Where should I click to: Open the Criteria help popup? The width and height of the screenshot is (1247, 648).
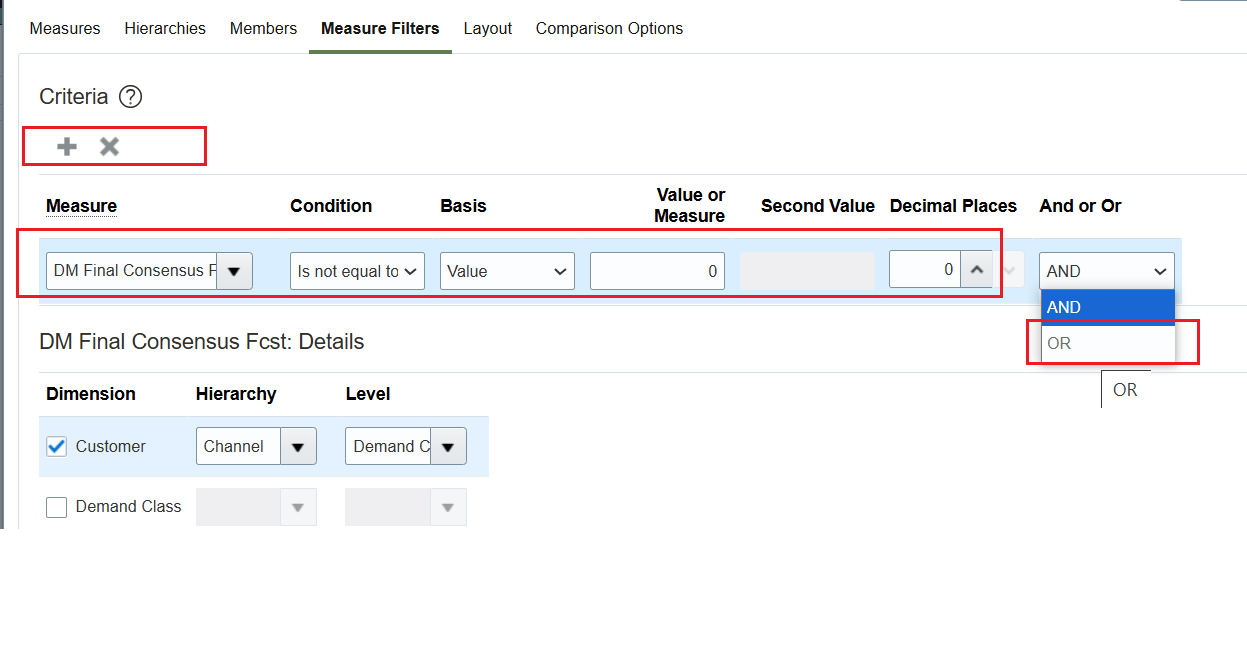click(x=130, y=97)
